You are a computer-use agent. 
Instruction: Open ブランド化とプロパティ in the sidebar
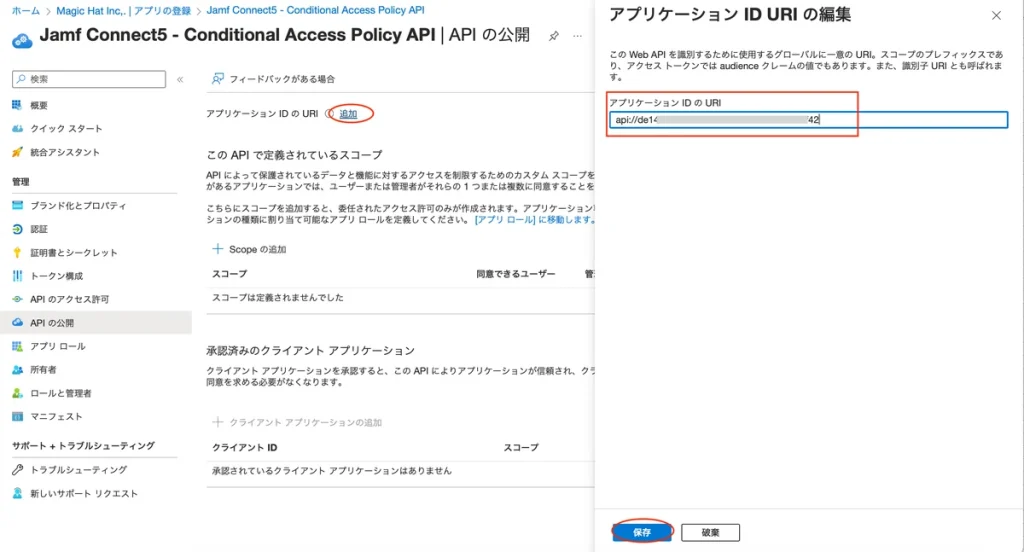click(x=78, y=205)
